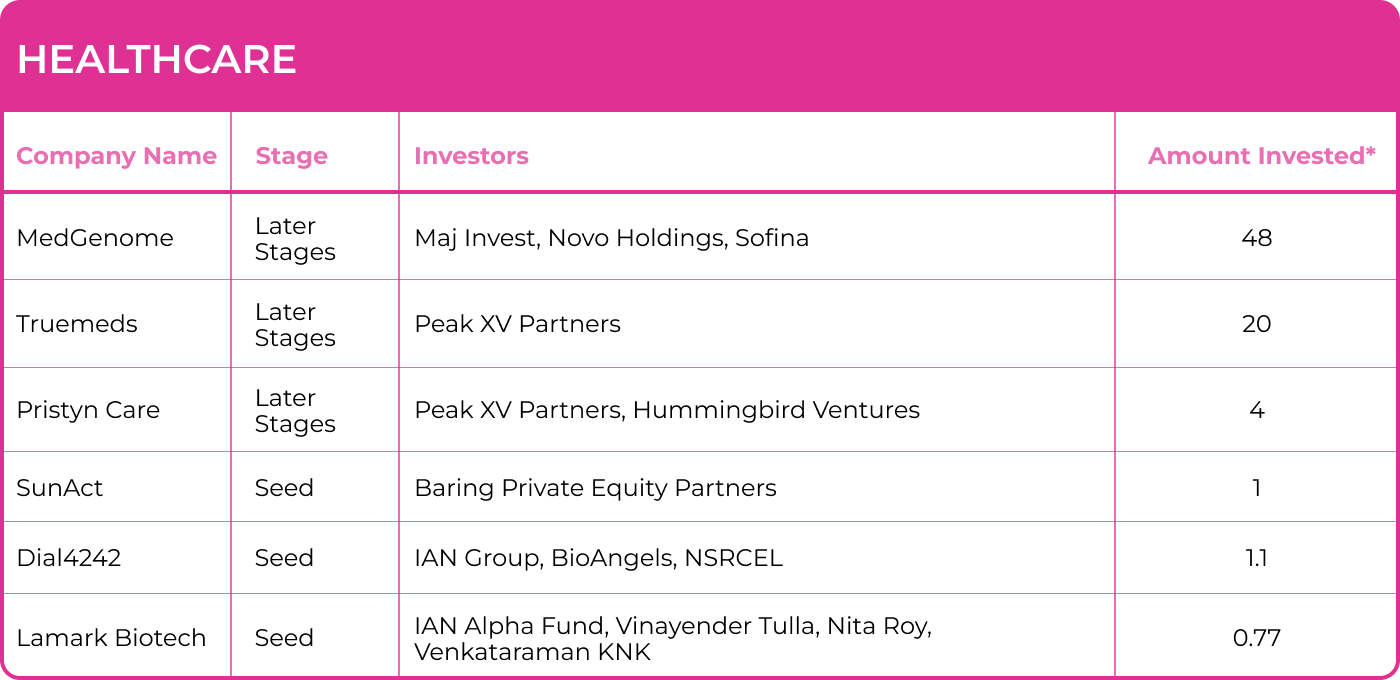
Task: Select Baring Private Equity Partners investor text
Action: coord(595,488)
